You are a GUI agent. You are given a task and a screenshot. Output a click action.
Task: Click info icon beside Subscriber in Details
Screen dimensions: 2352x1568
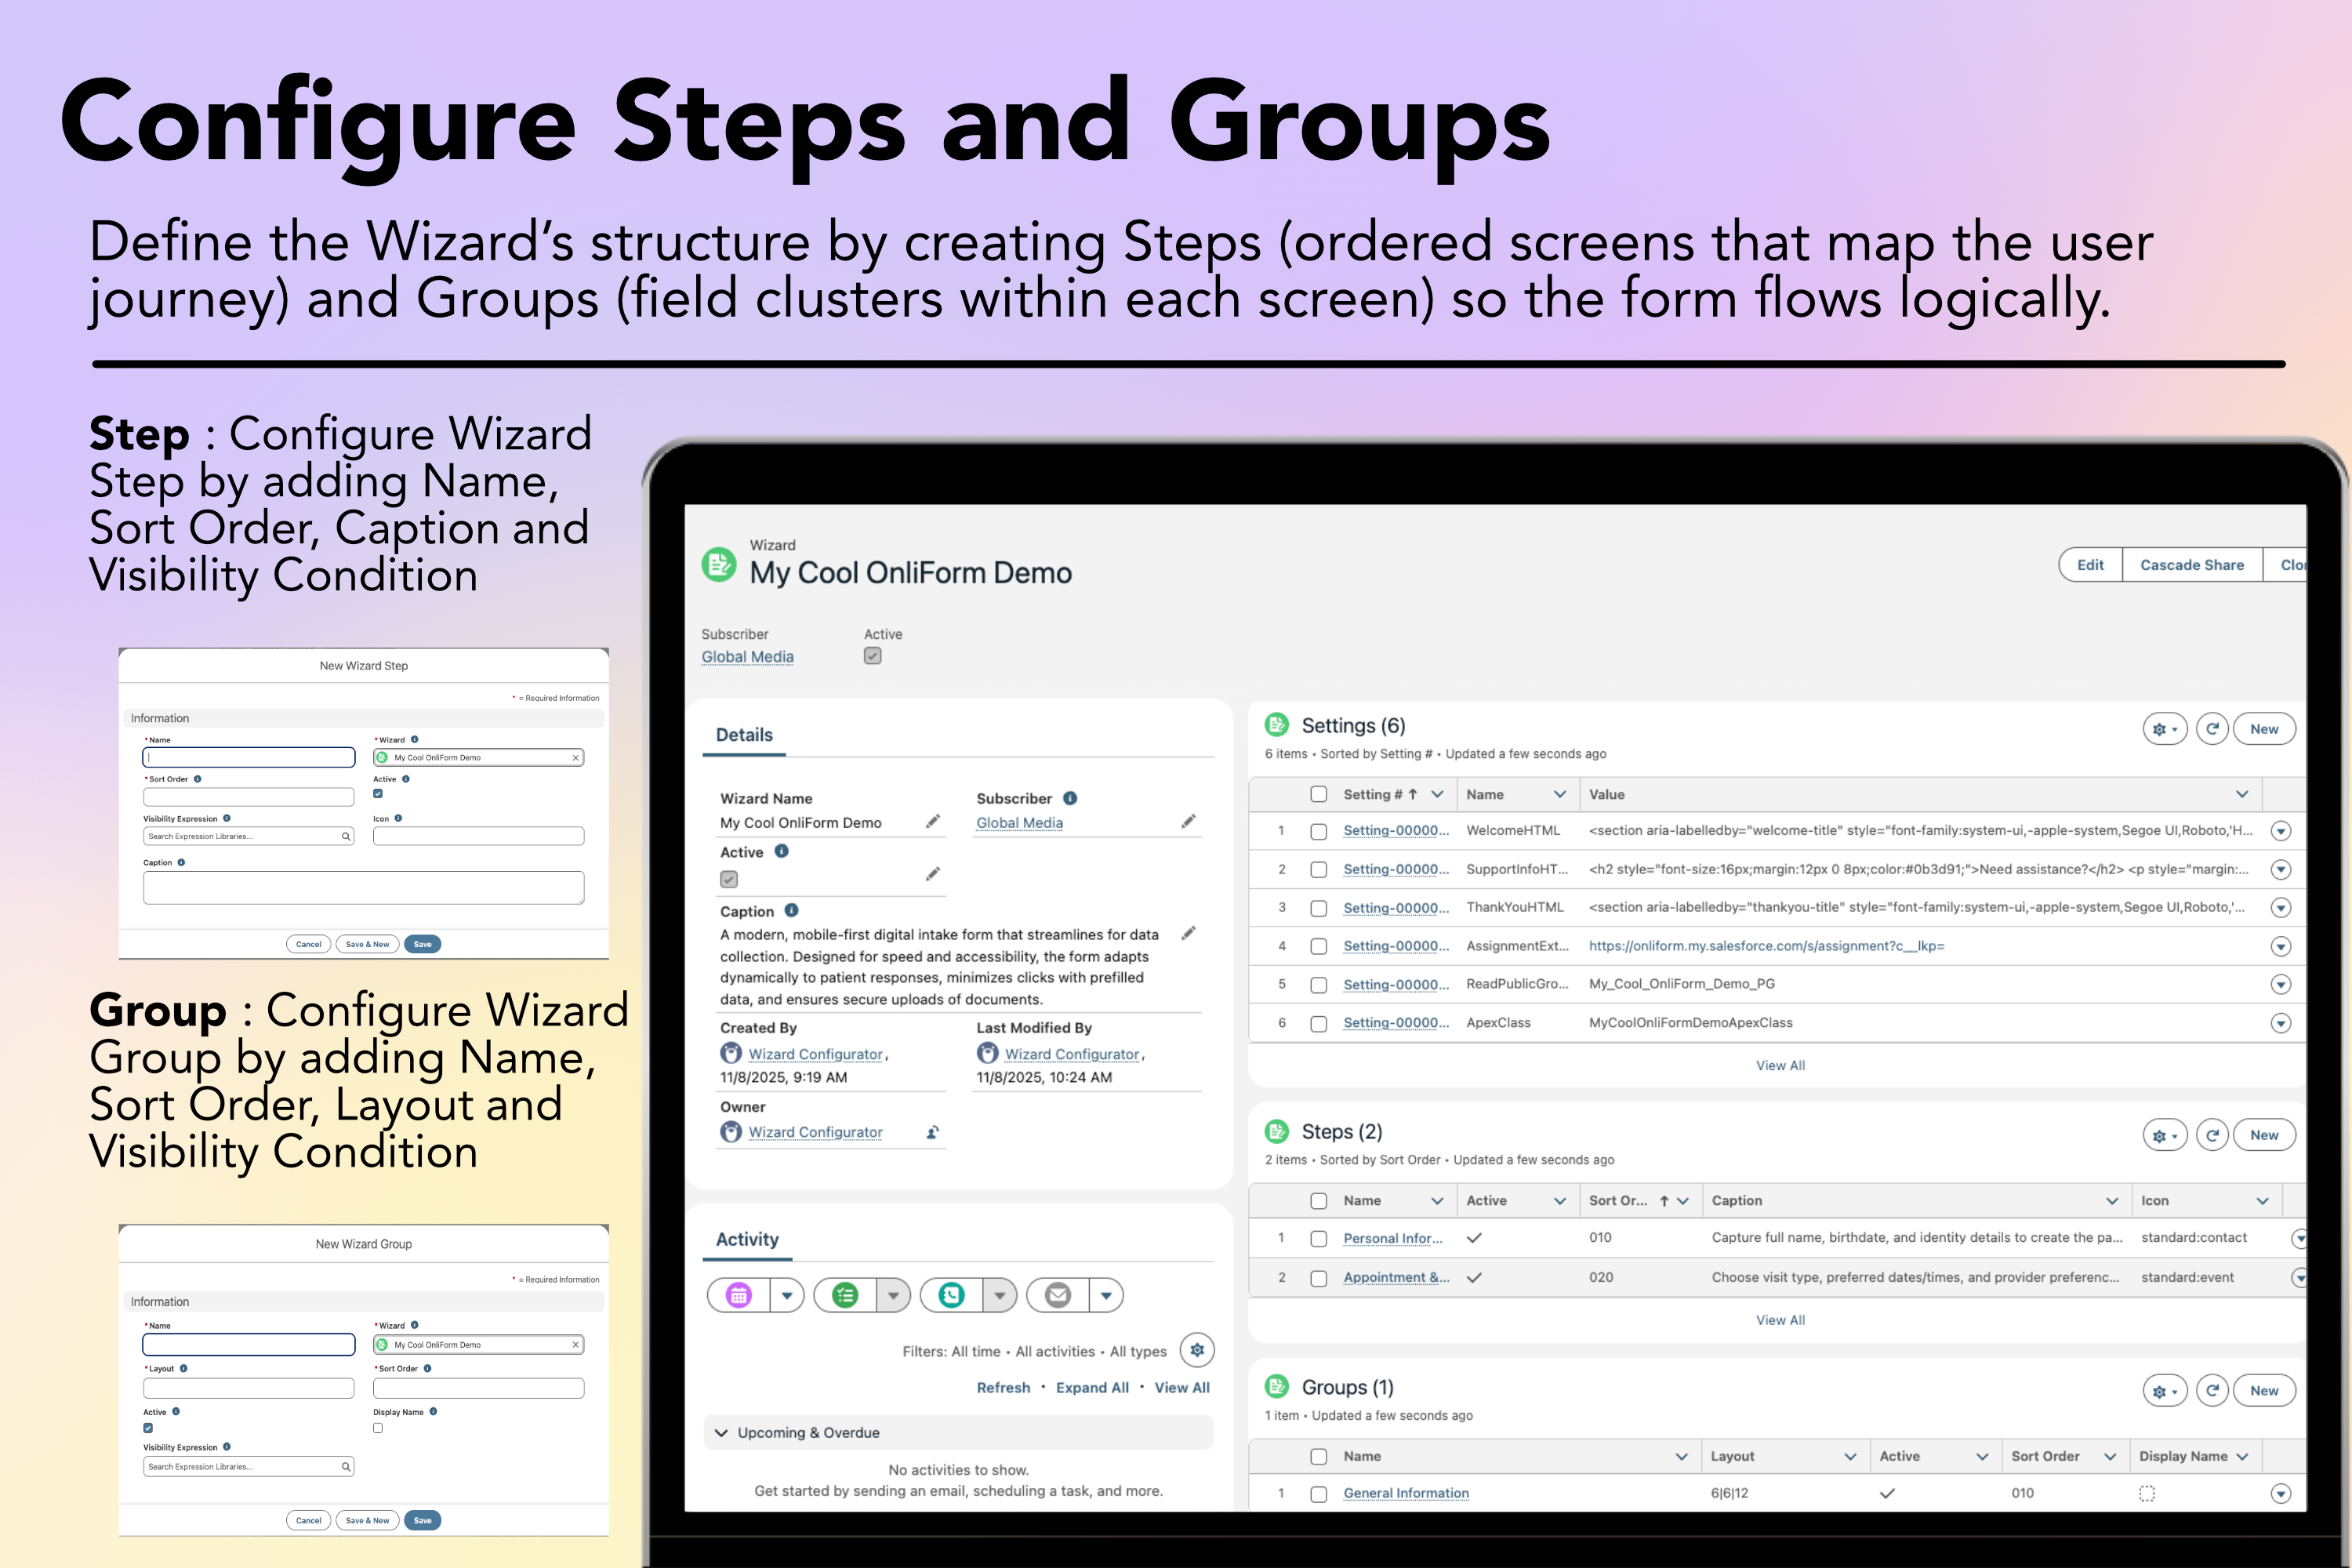coord(1070,798)
